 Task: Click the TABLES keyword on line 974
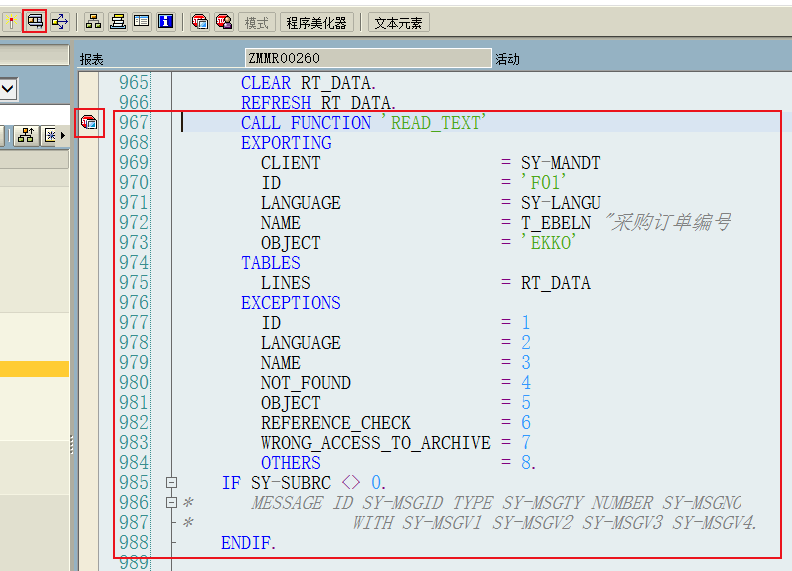click(271, 263)
